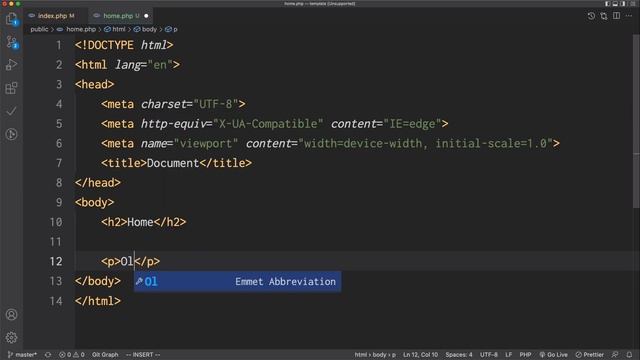Click the Prettier status item
The height and width of the screenshot is (360, 640).
[x=589, y=355]
